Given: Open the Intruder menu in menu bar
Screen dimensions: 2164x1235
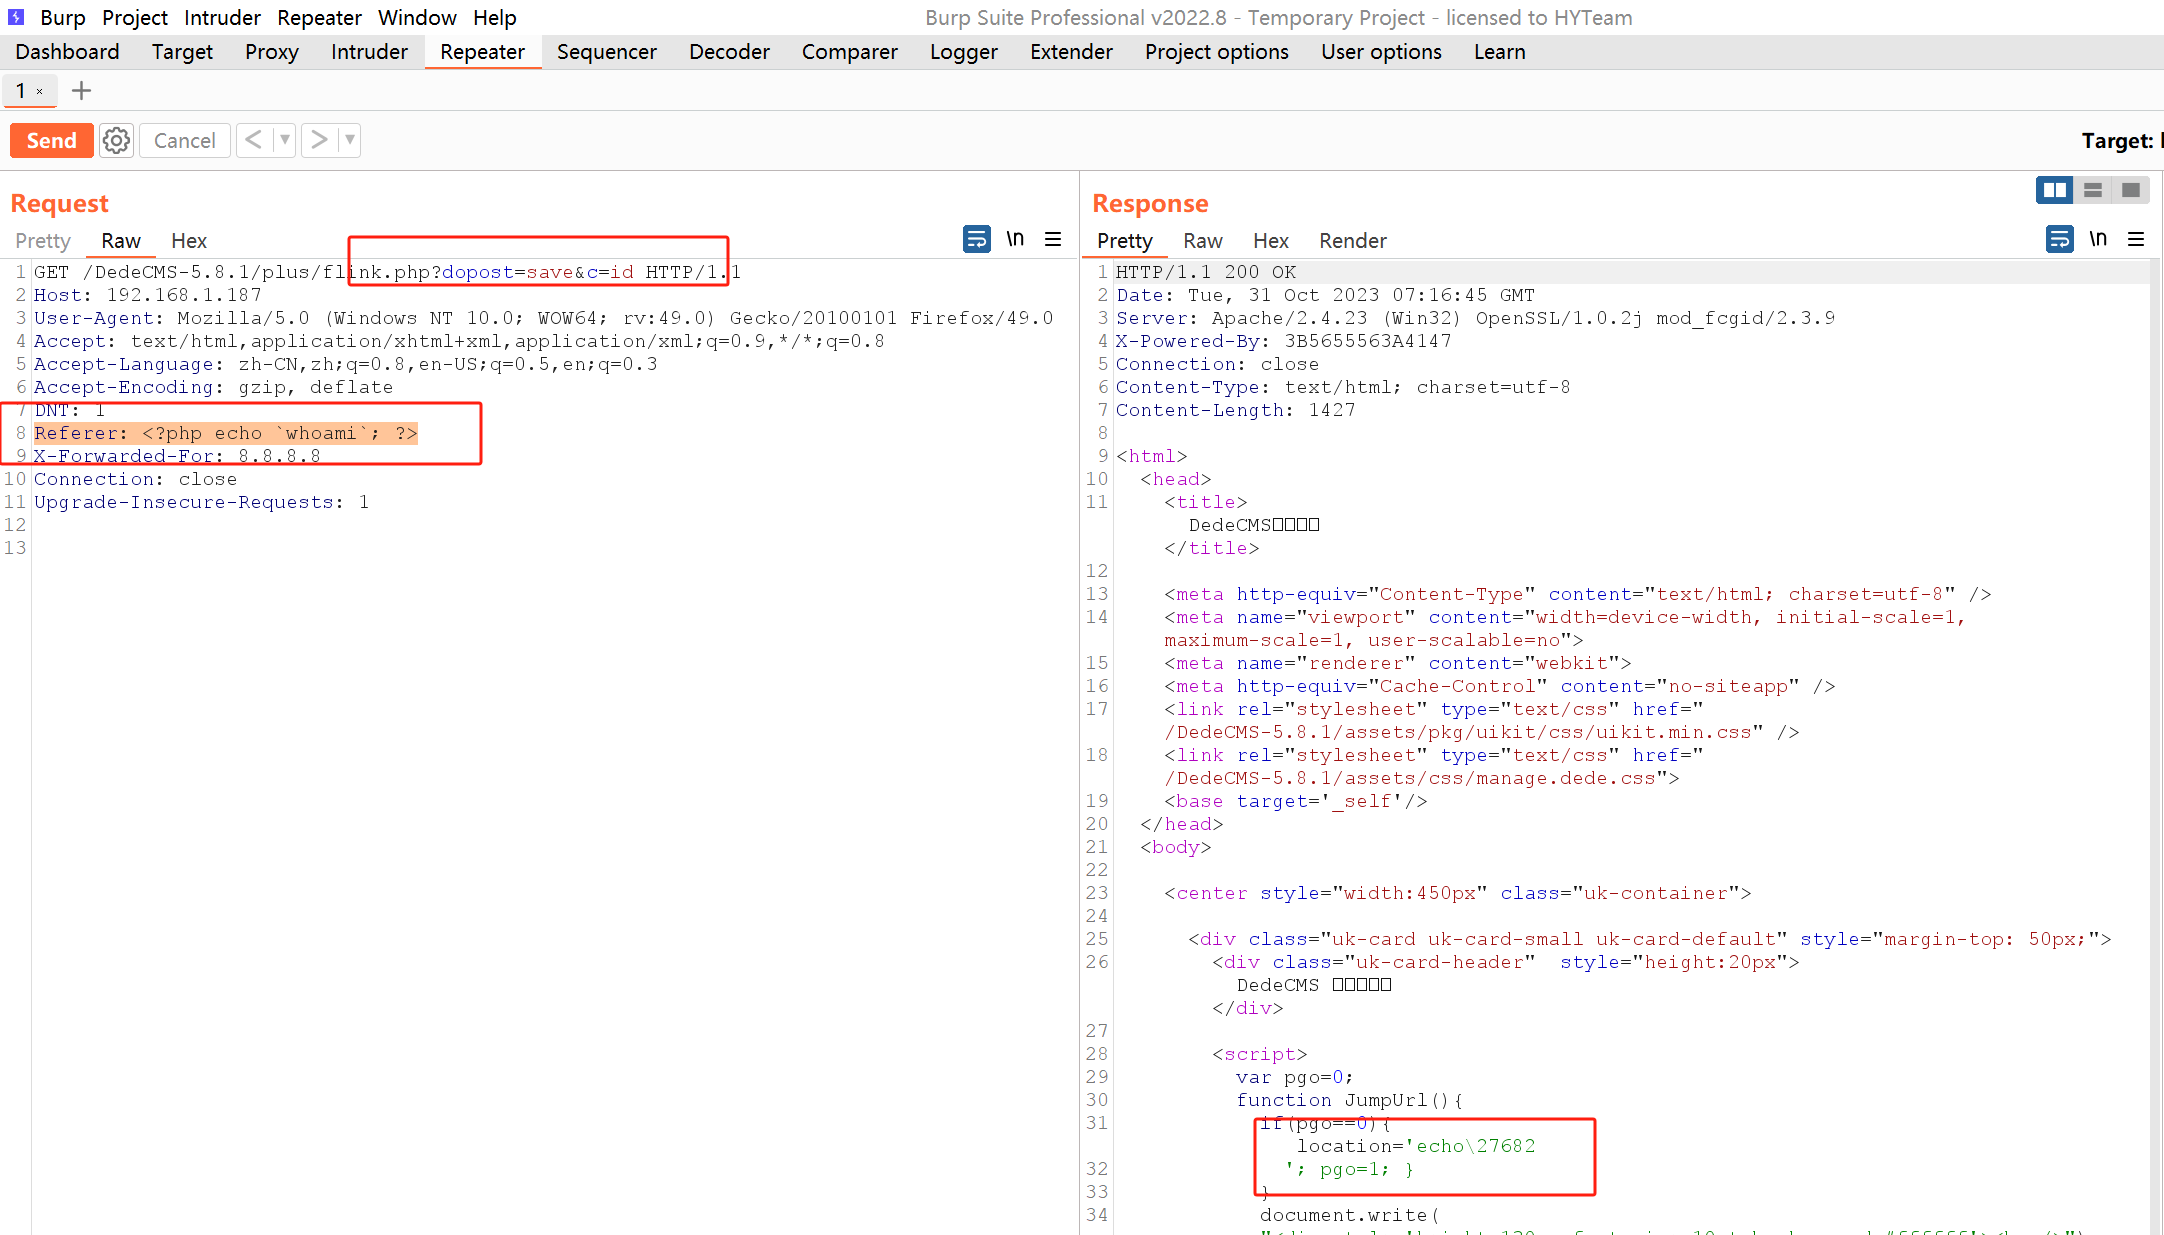Looking at the screenshot, I should click(222, 17).
